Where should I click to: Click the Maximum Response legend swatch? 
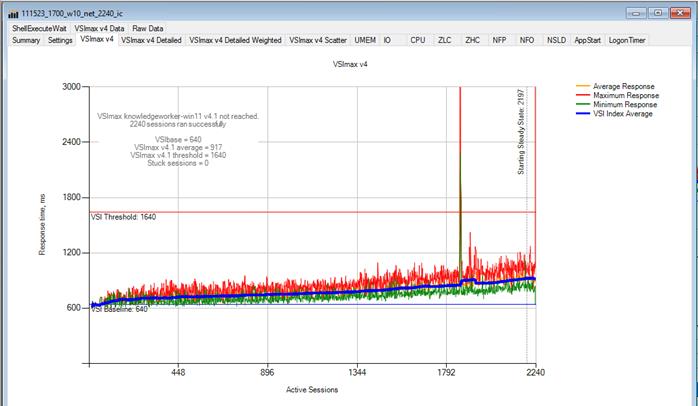click(x=583, y=95)
